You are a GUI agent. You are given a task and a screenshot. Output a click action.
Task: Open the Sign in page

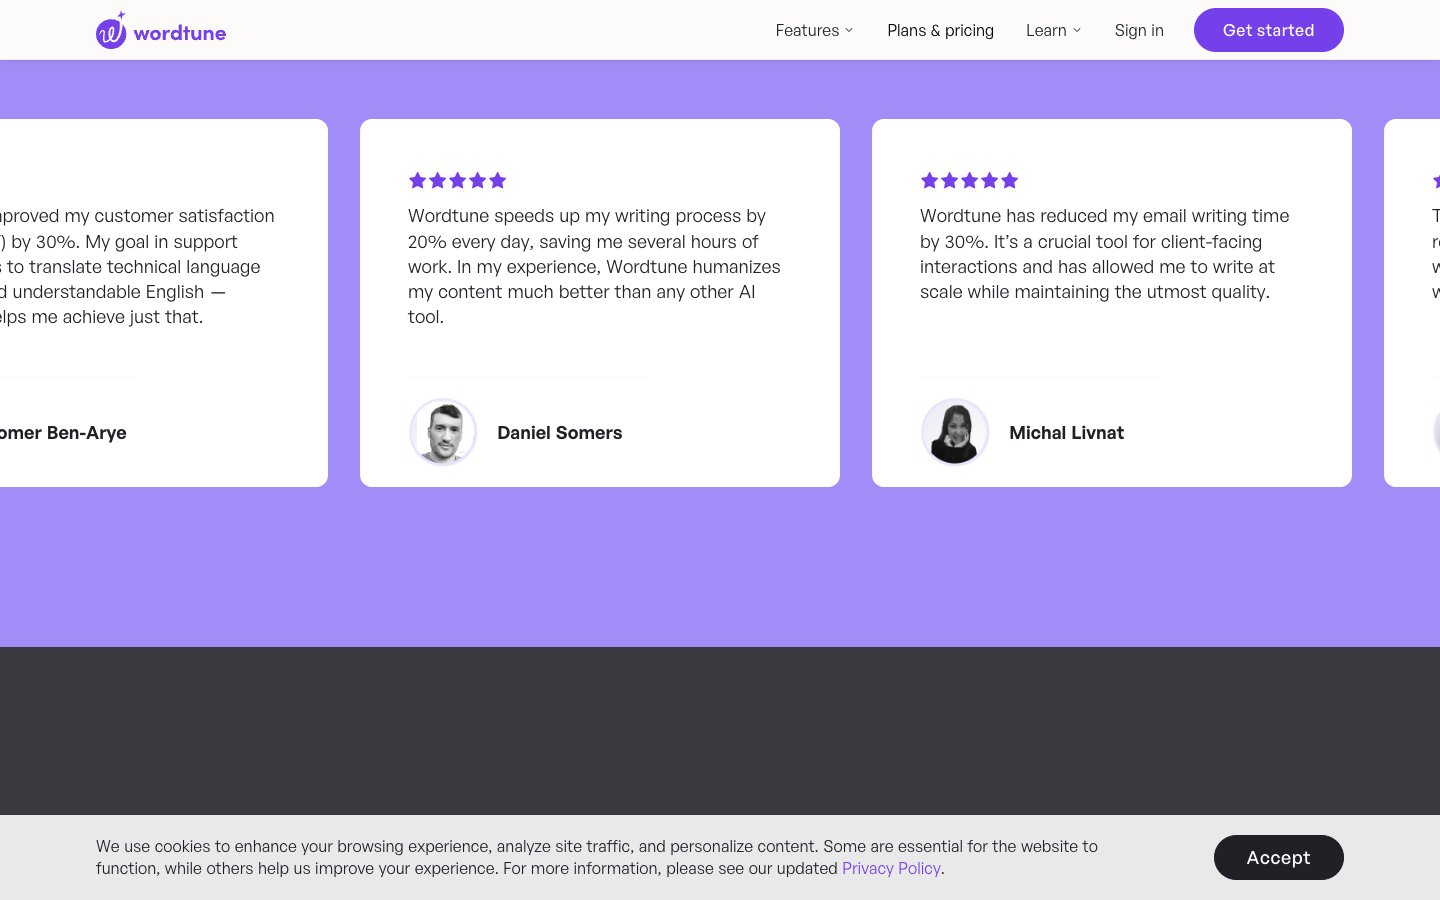click(1139, 30)
